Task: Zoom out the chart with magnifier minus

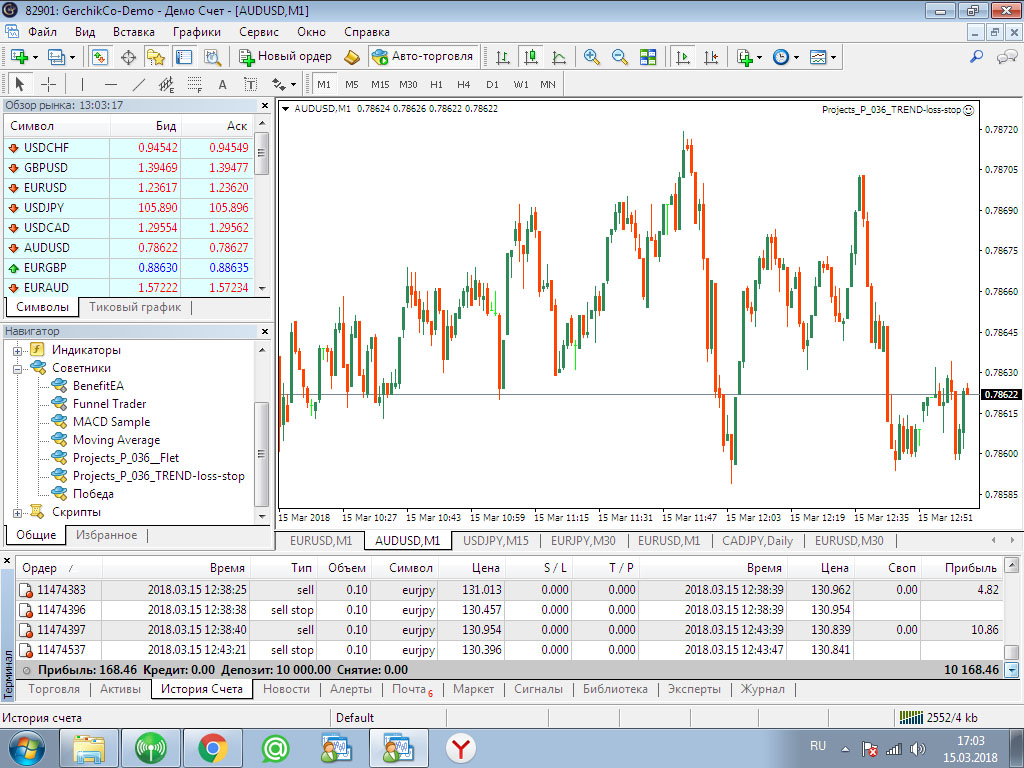Action: [x=620, y=57]
